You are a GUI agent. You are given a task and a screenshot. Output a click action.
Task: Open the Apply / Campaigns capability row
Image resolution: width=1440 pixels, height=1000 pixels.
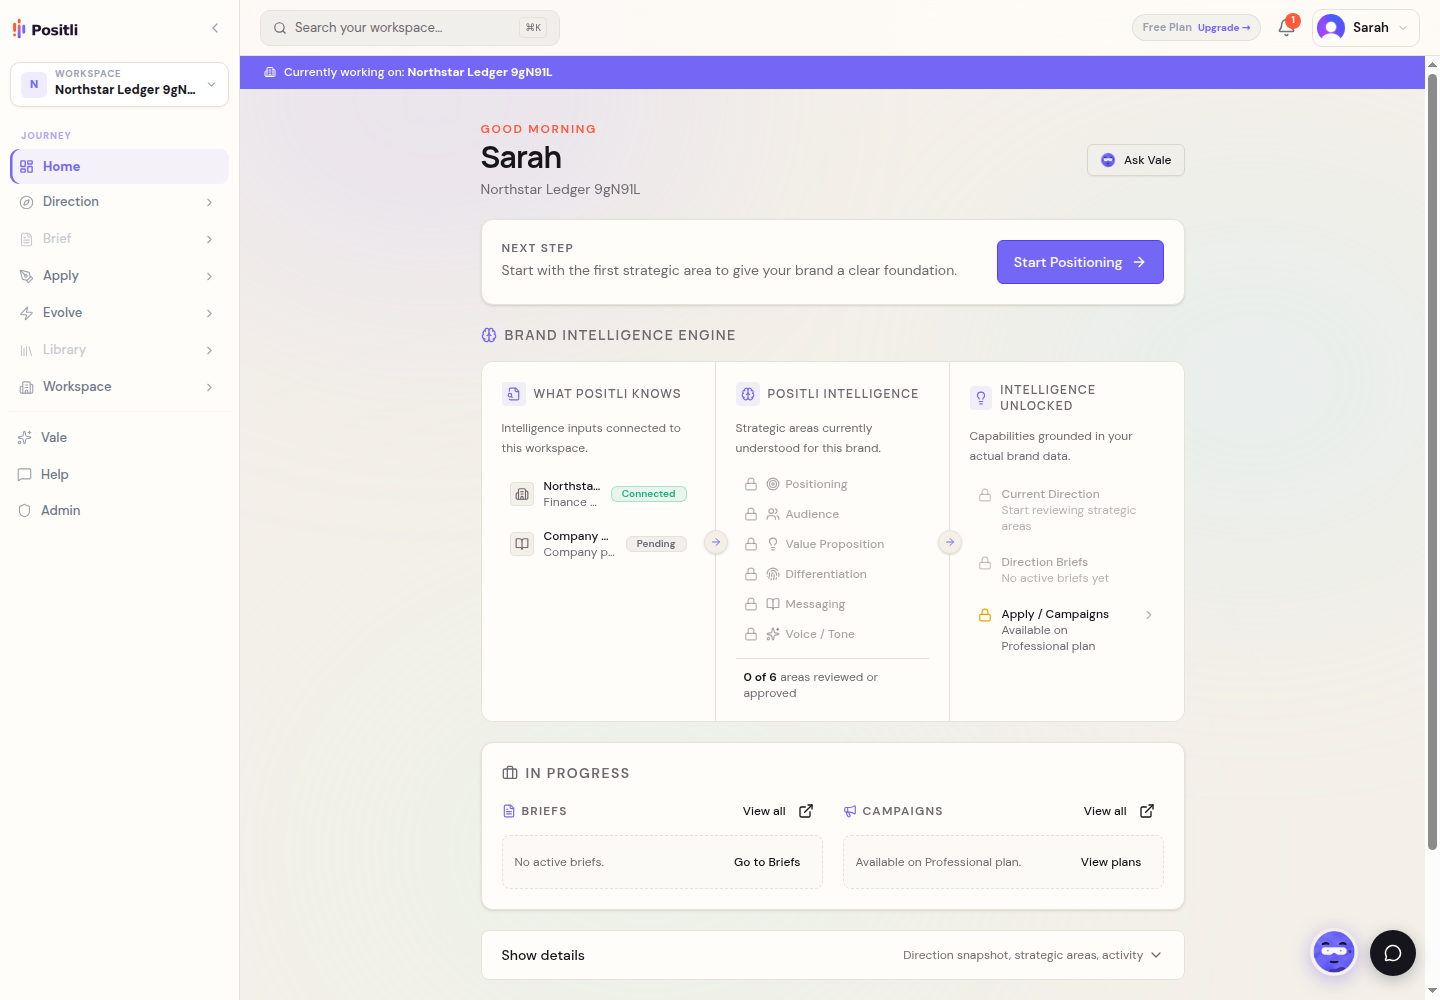click(1066, 630)
